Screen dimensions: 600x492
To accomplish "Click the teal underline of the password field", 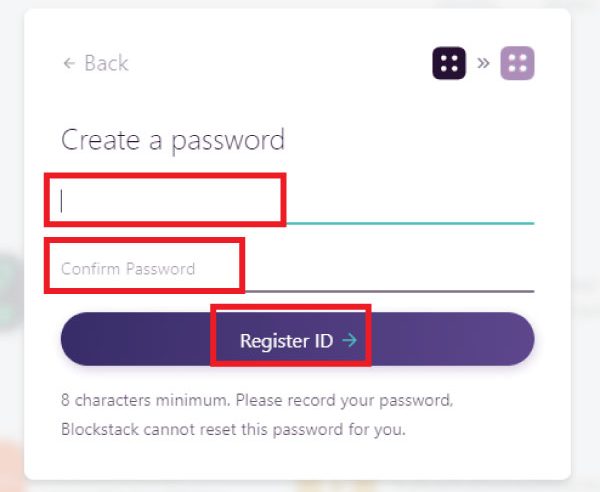I will pos(410,223).
